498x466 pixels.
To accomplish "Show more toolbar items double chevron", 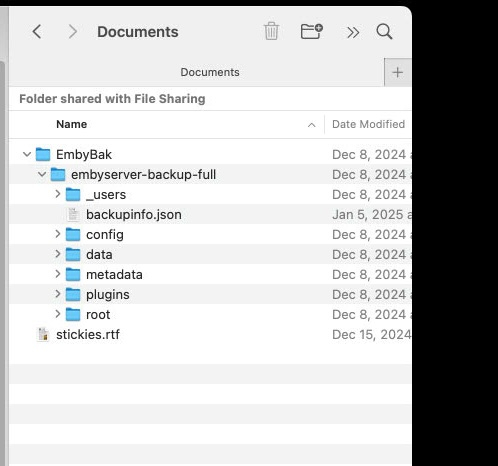I will click(353, 33).
